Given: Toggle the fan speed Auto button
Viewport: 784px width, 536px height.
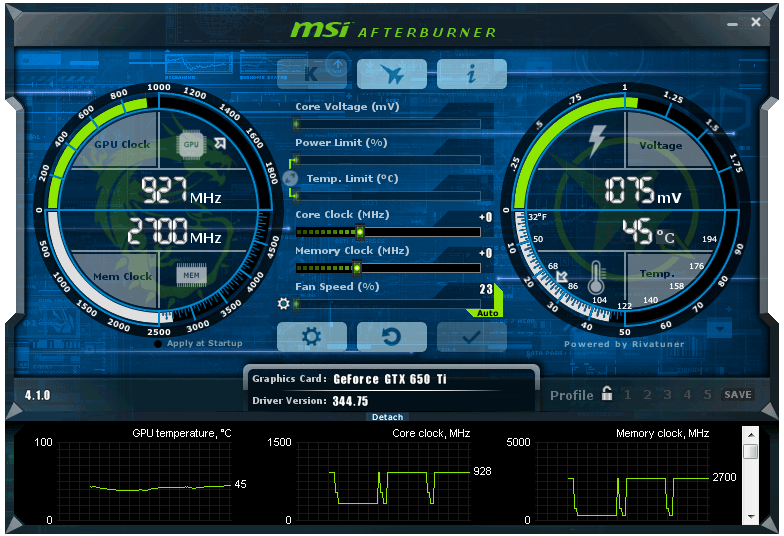Looking at the screenshot, I should coord(487,313).
